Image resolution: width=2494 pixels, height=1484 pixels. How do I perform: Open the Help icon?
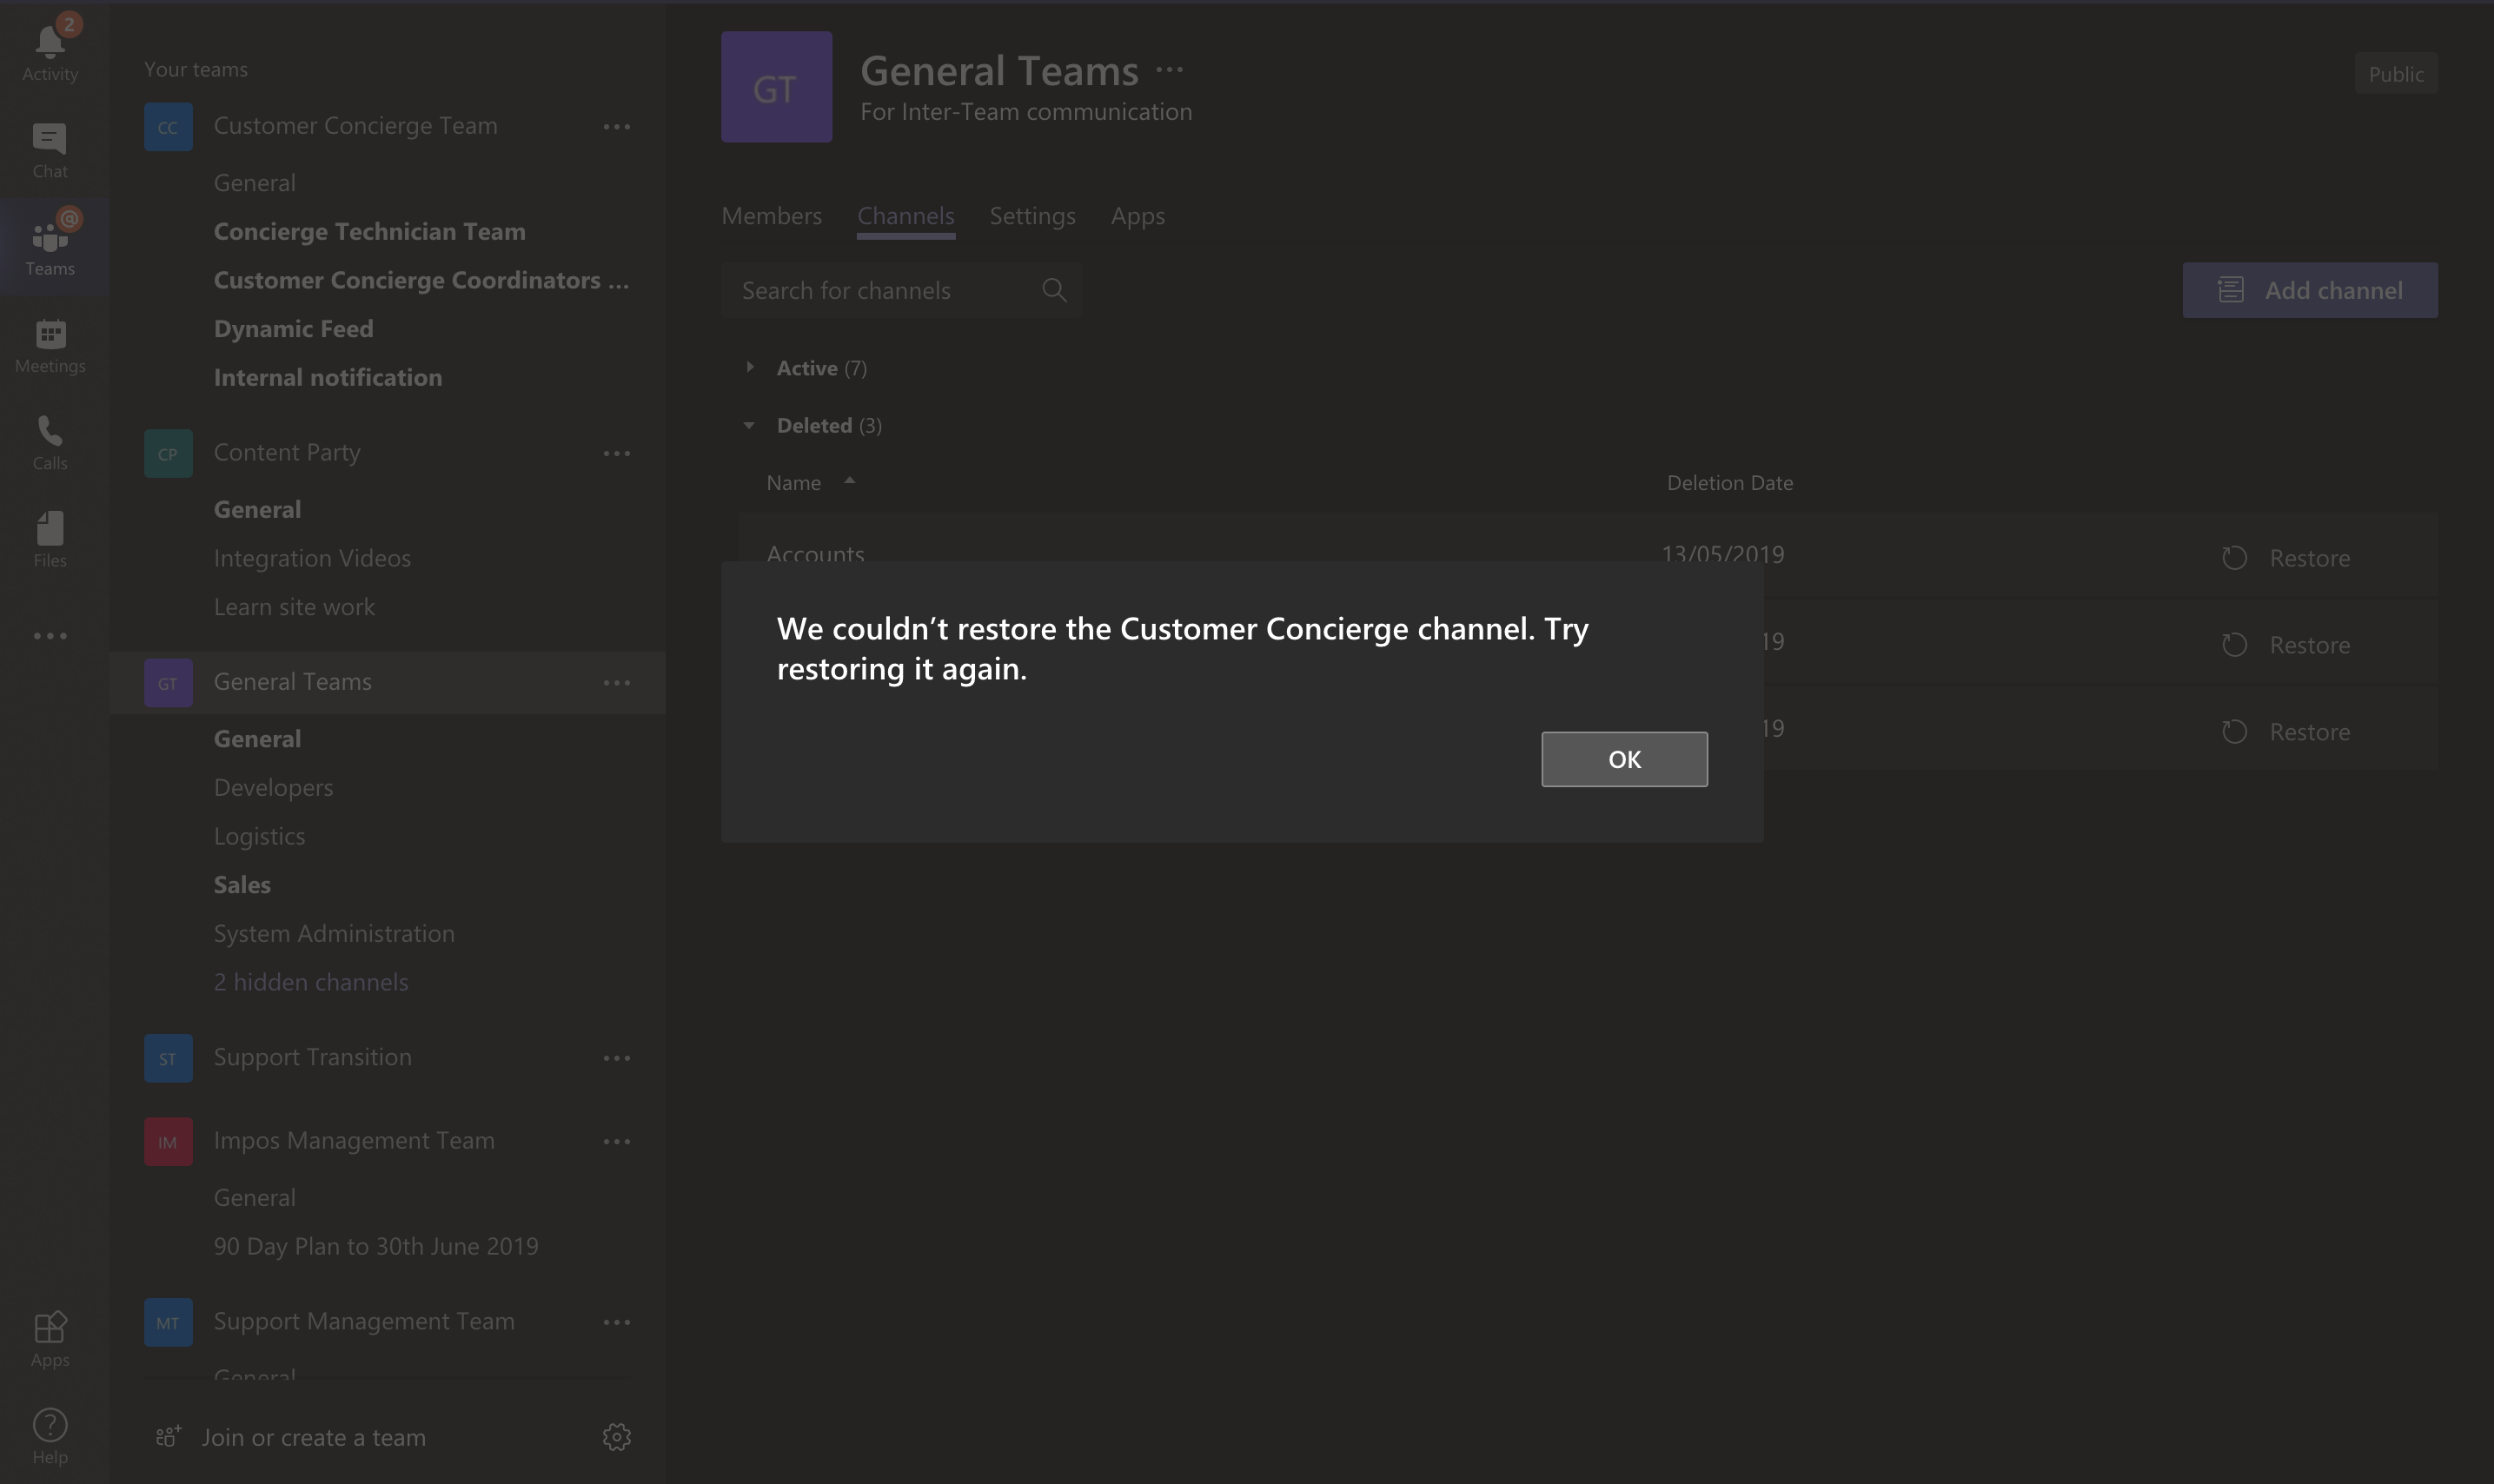point(50,1435)
